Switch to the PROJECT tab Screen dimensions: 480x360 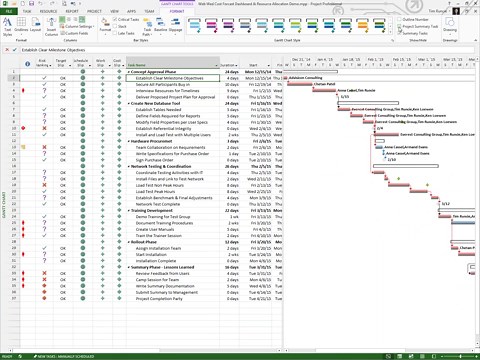pos(94,11)
